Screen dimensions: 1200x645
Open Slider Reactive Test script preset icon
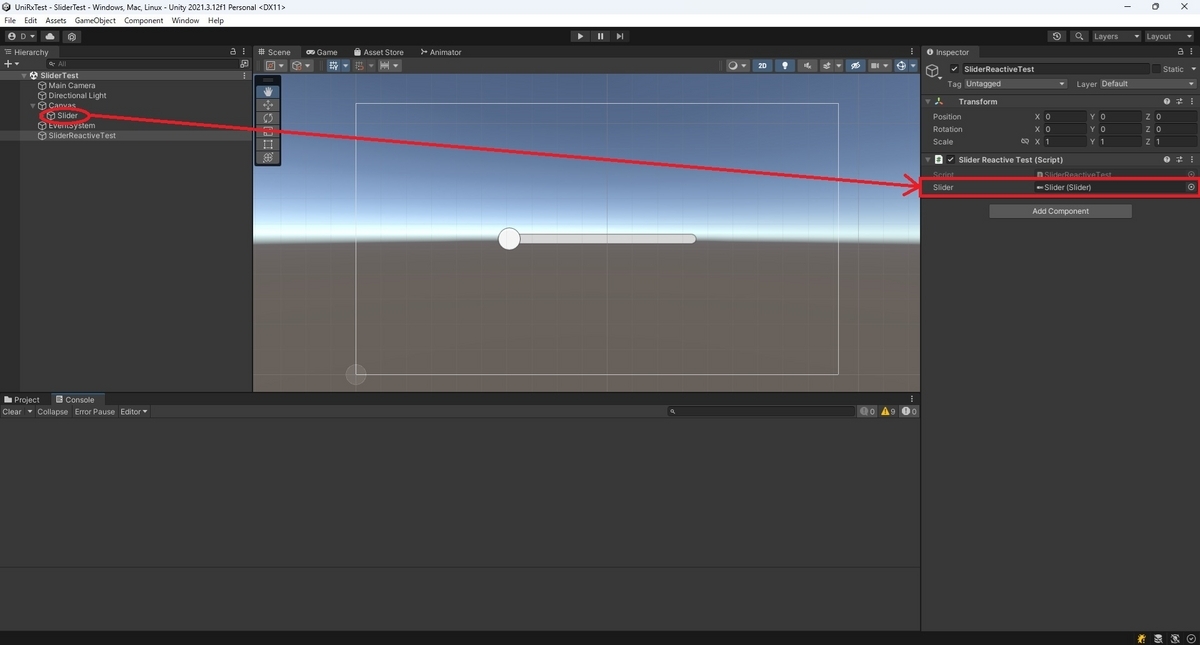point(1179,160)
